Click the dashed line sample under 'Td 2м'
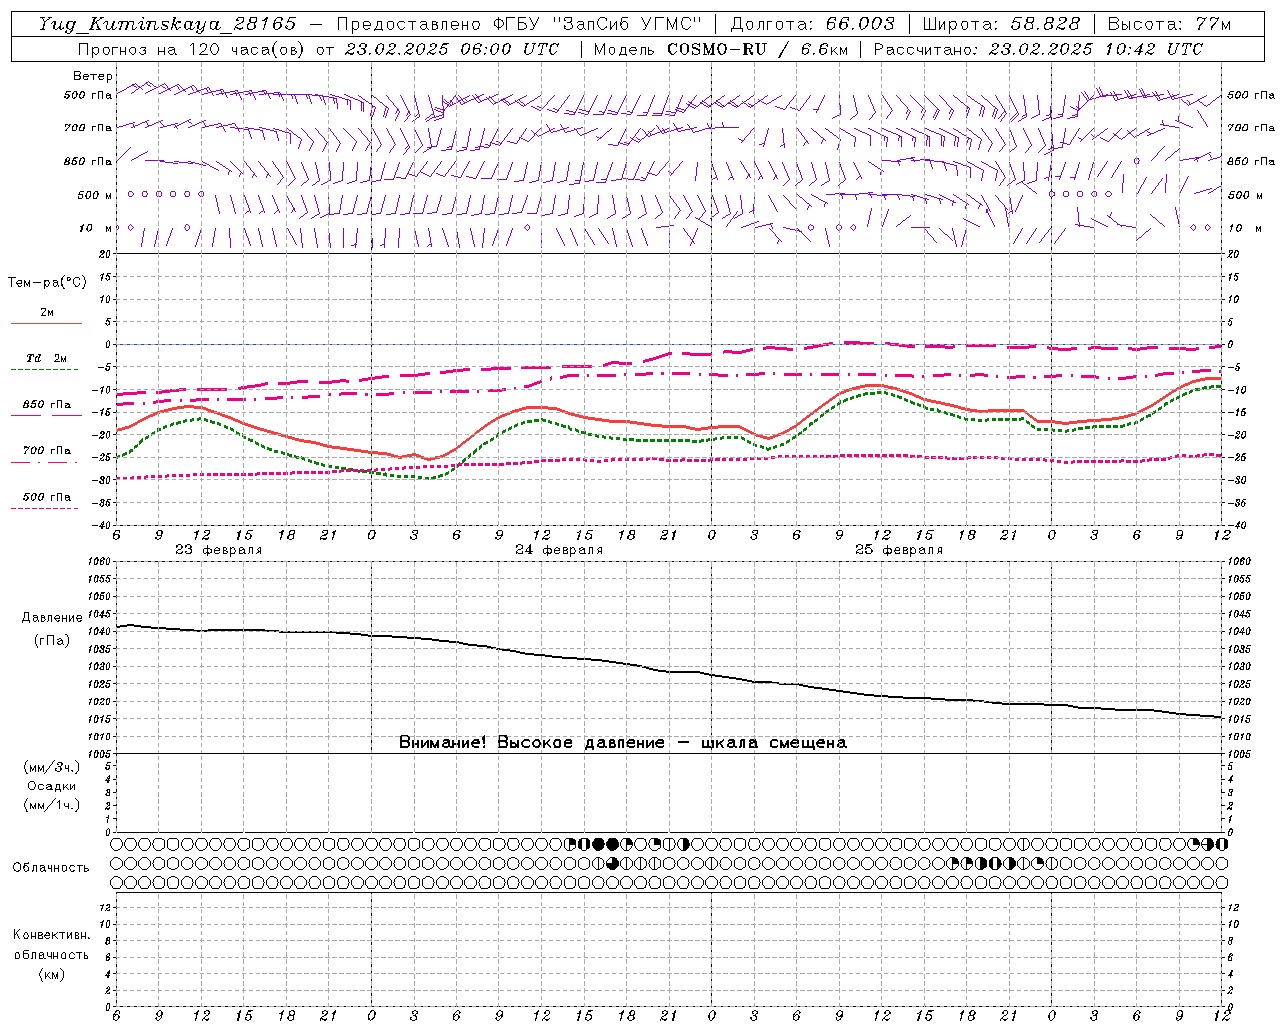 point(45,369)
